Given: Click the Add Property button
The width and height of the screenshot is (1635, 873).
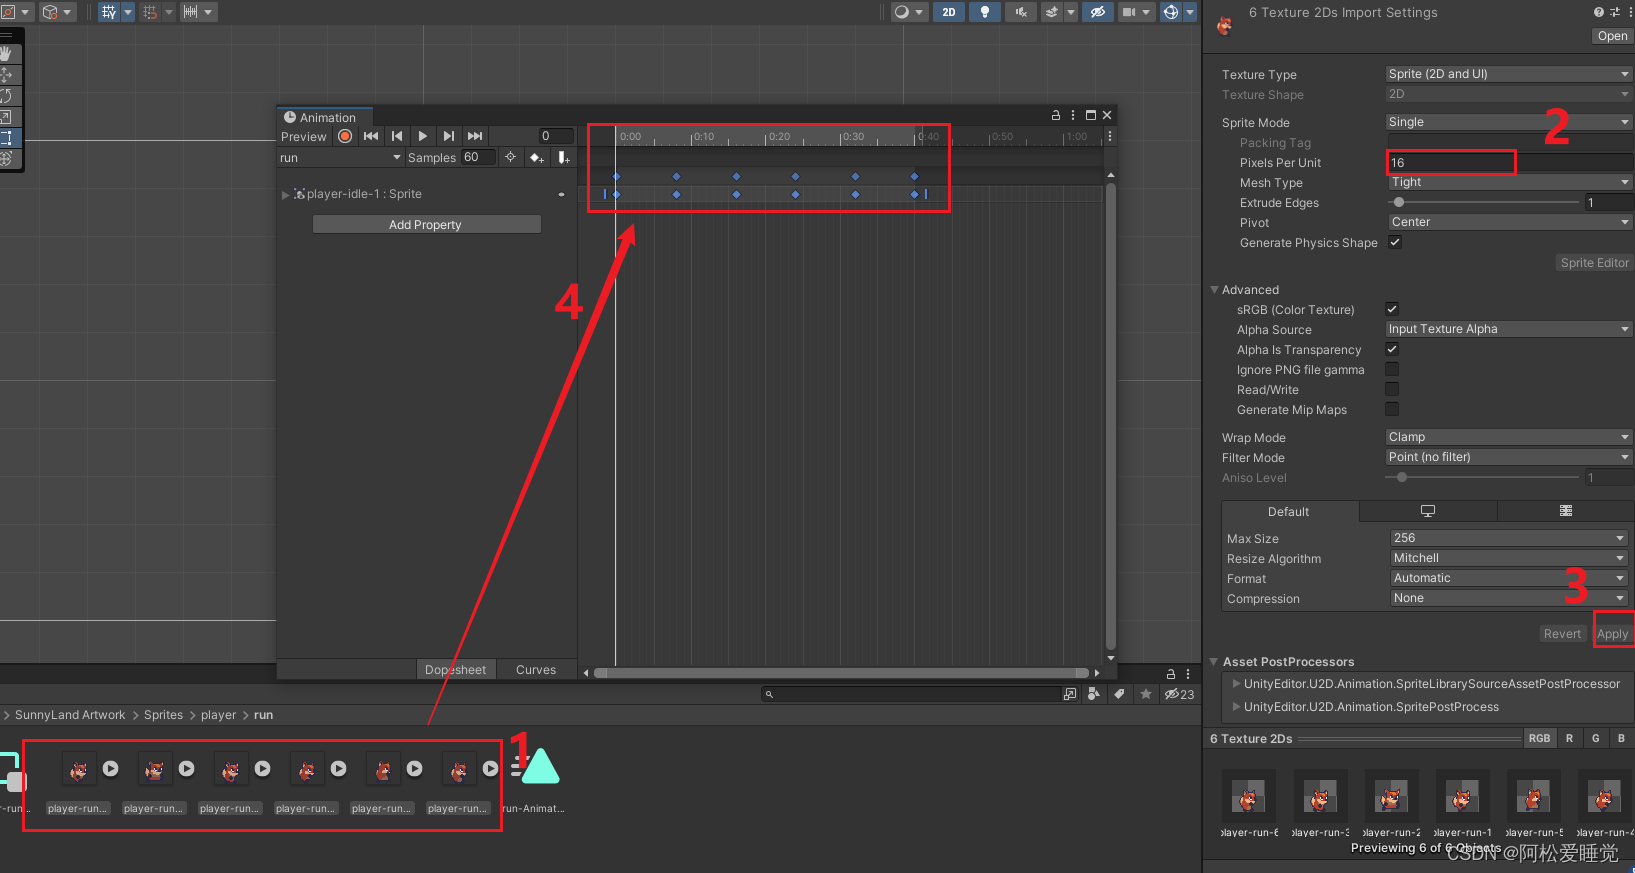Looking at the screenshot, I should pyautogui.click(x=426, y=224).
